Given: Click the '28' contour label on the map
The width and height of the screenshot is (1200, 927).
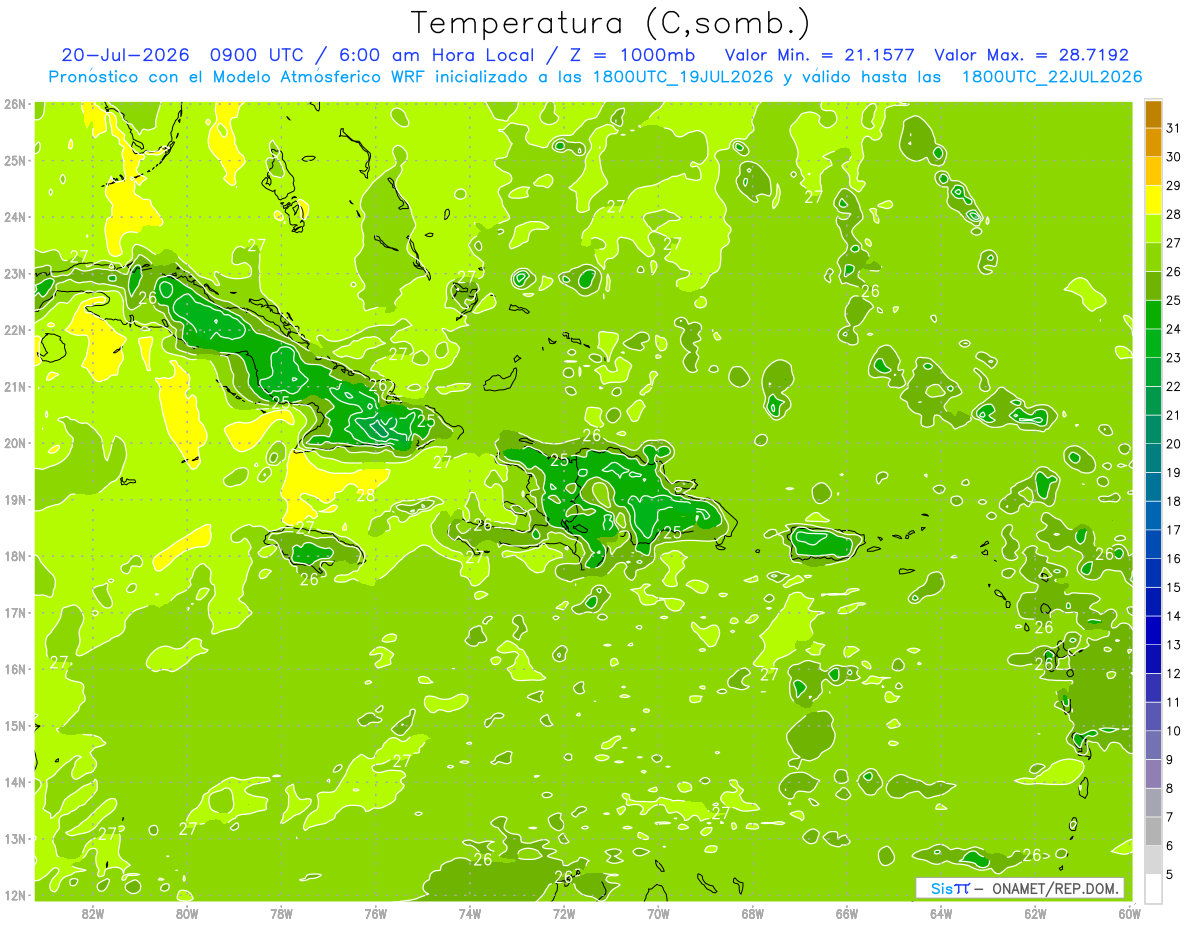Looking at the screenshot, I should (x=366, y=495).
